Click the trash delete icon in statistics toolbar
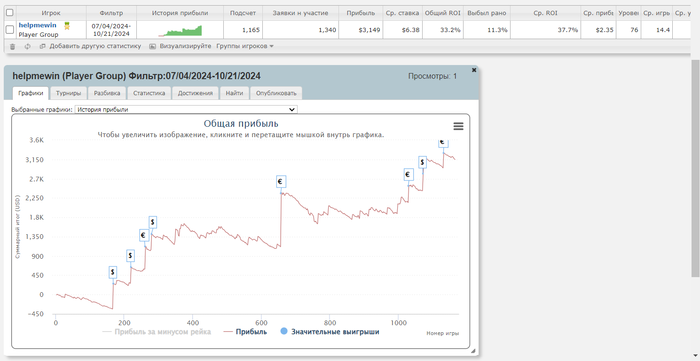This screenshot has width=700, height=361. tap(12, 46)
